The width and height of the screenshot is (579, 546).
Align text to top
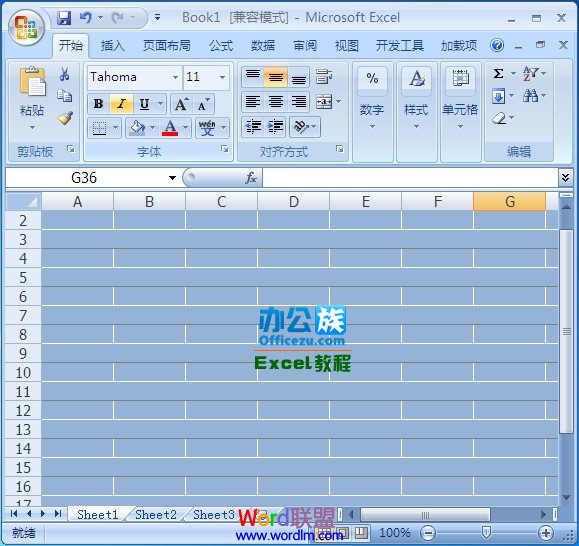tap(253, 77)
